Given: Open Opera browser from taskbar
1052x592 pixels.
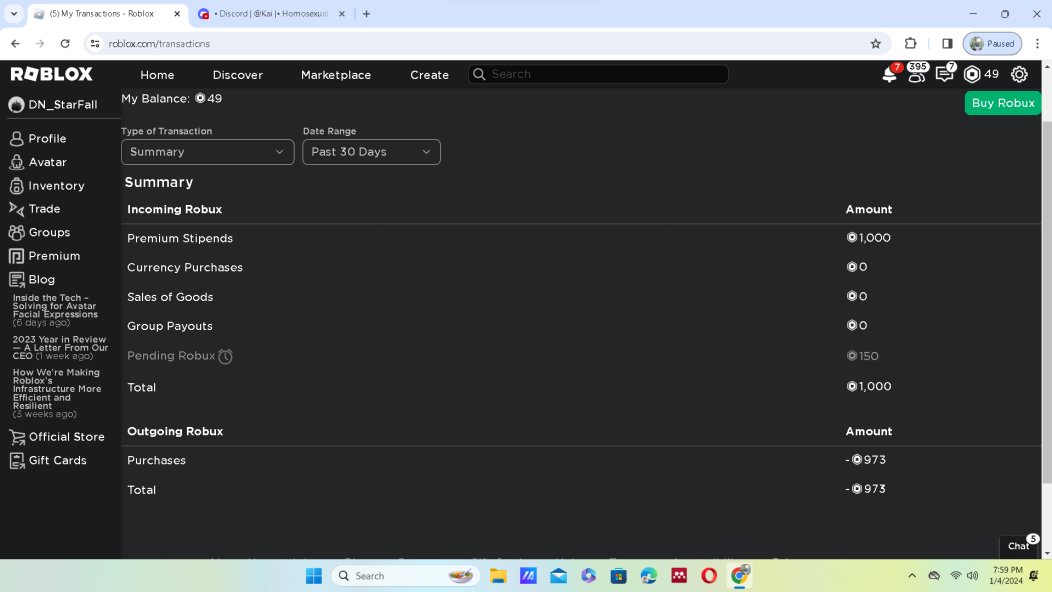Looking at the screenshot, I should [x=709, y=576].
